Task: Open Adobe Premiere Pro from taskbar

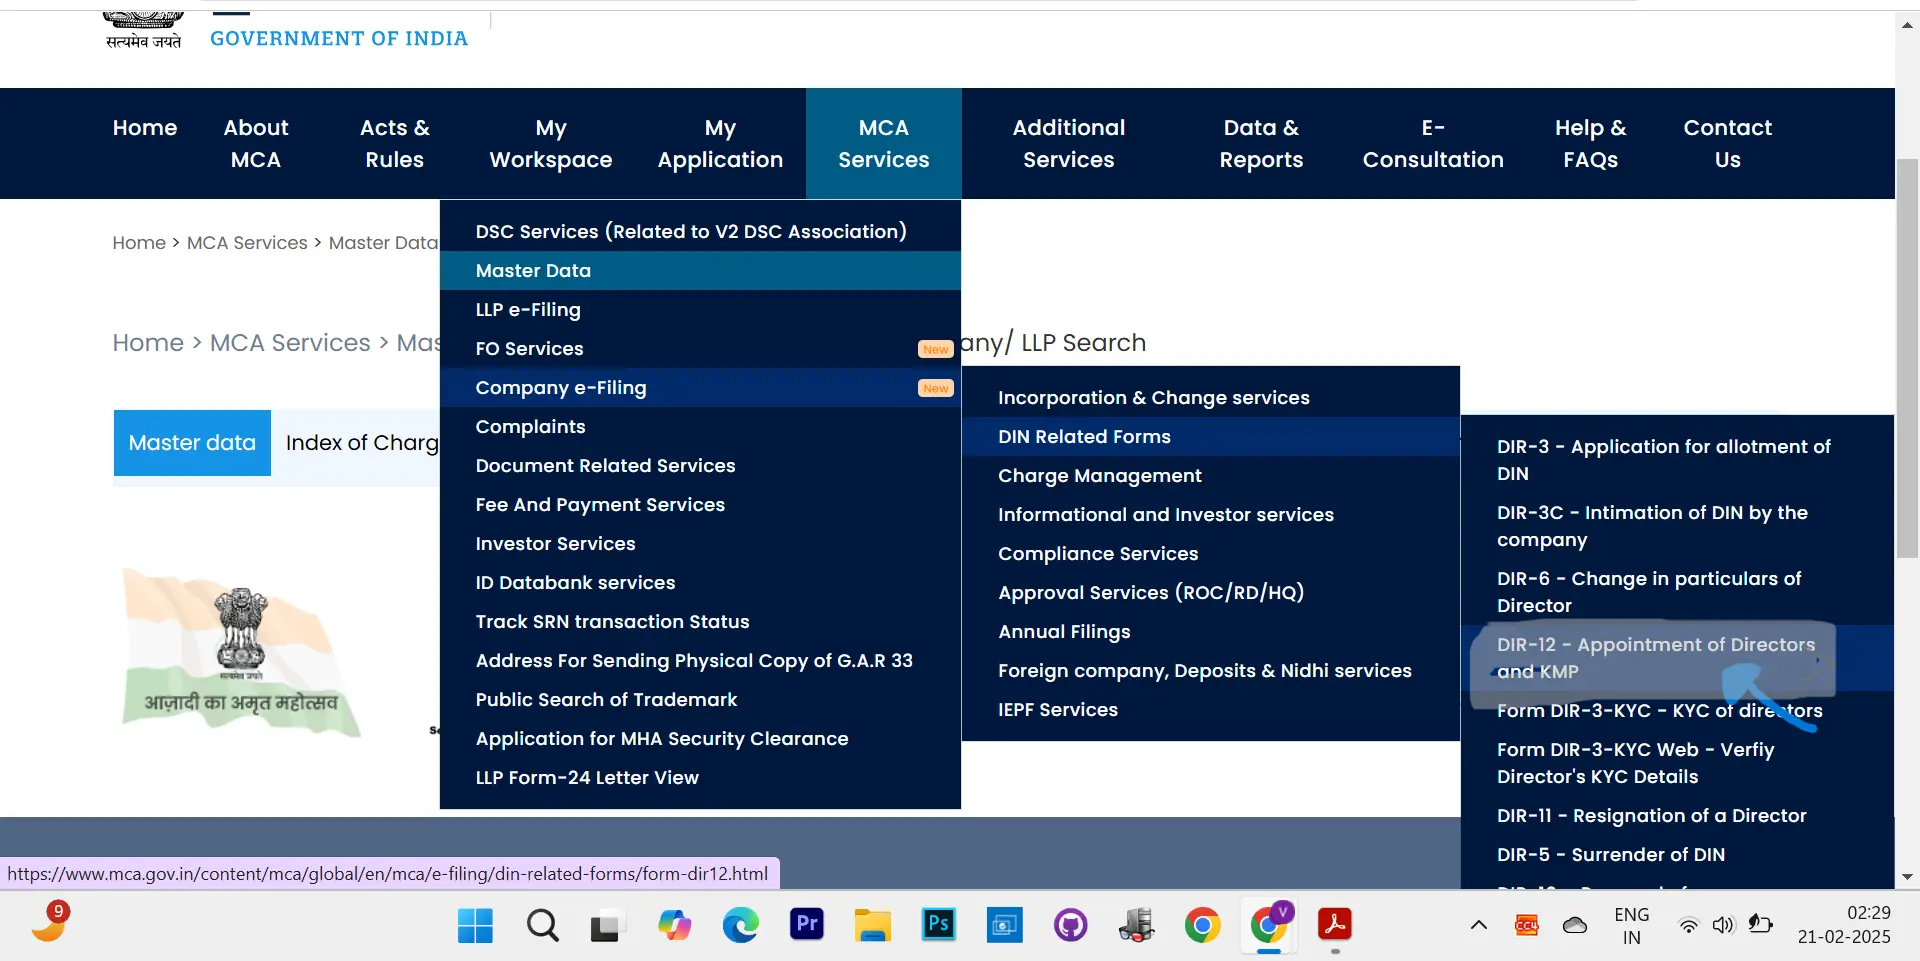Action: coord(806,924)
